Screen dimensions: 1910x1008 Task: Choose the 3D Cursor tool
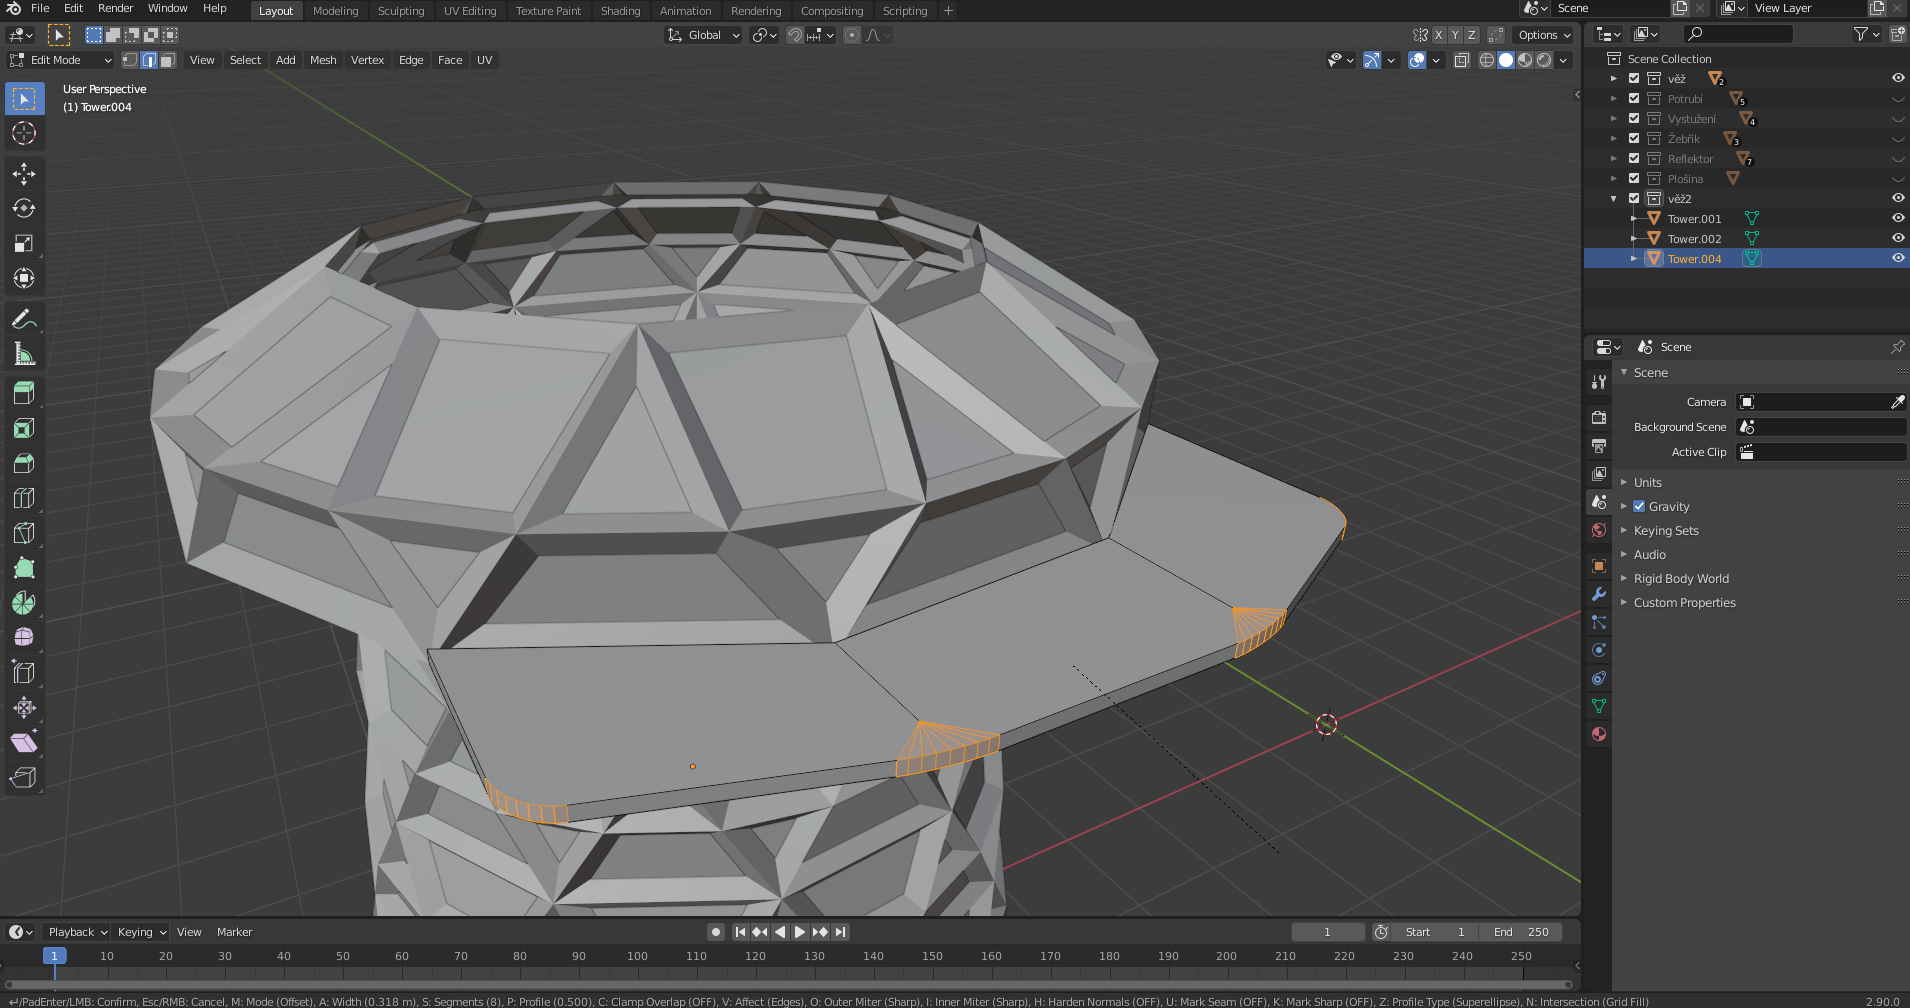point(24,134)
